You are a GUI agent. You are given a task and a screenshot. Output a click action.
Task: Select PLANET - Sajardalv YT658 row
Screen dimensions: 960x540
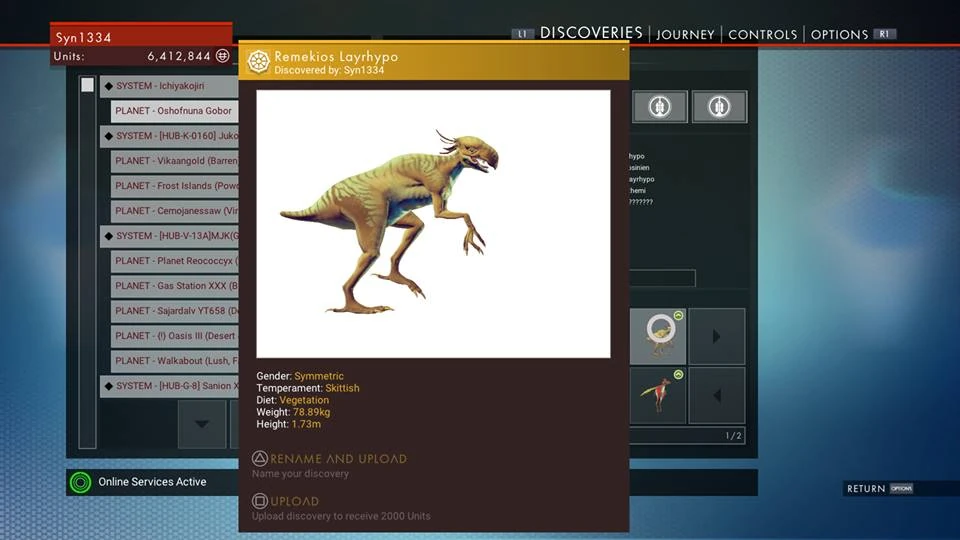tap(174, 311)
